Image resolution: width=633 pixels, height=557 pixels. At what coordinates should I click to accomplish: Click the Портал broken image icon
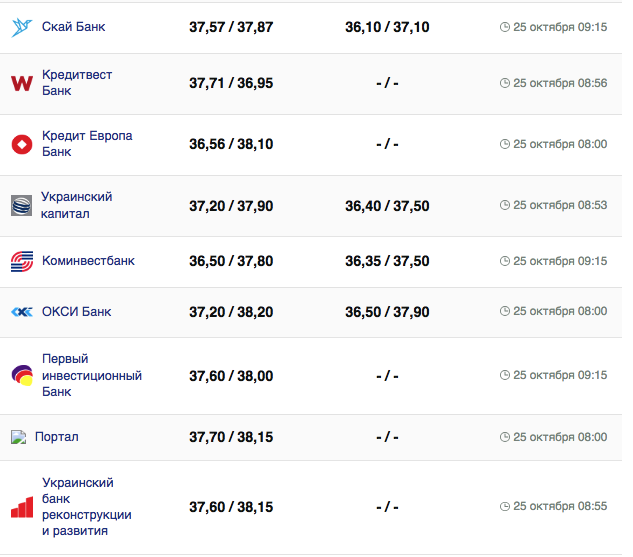coord(18,437)
